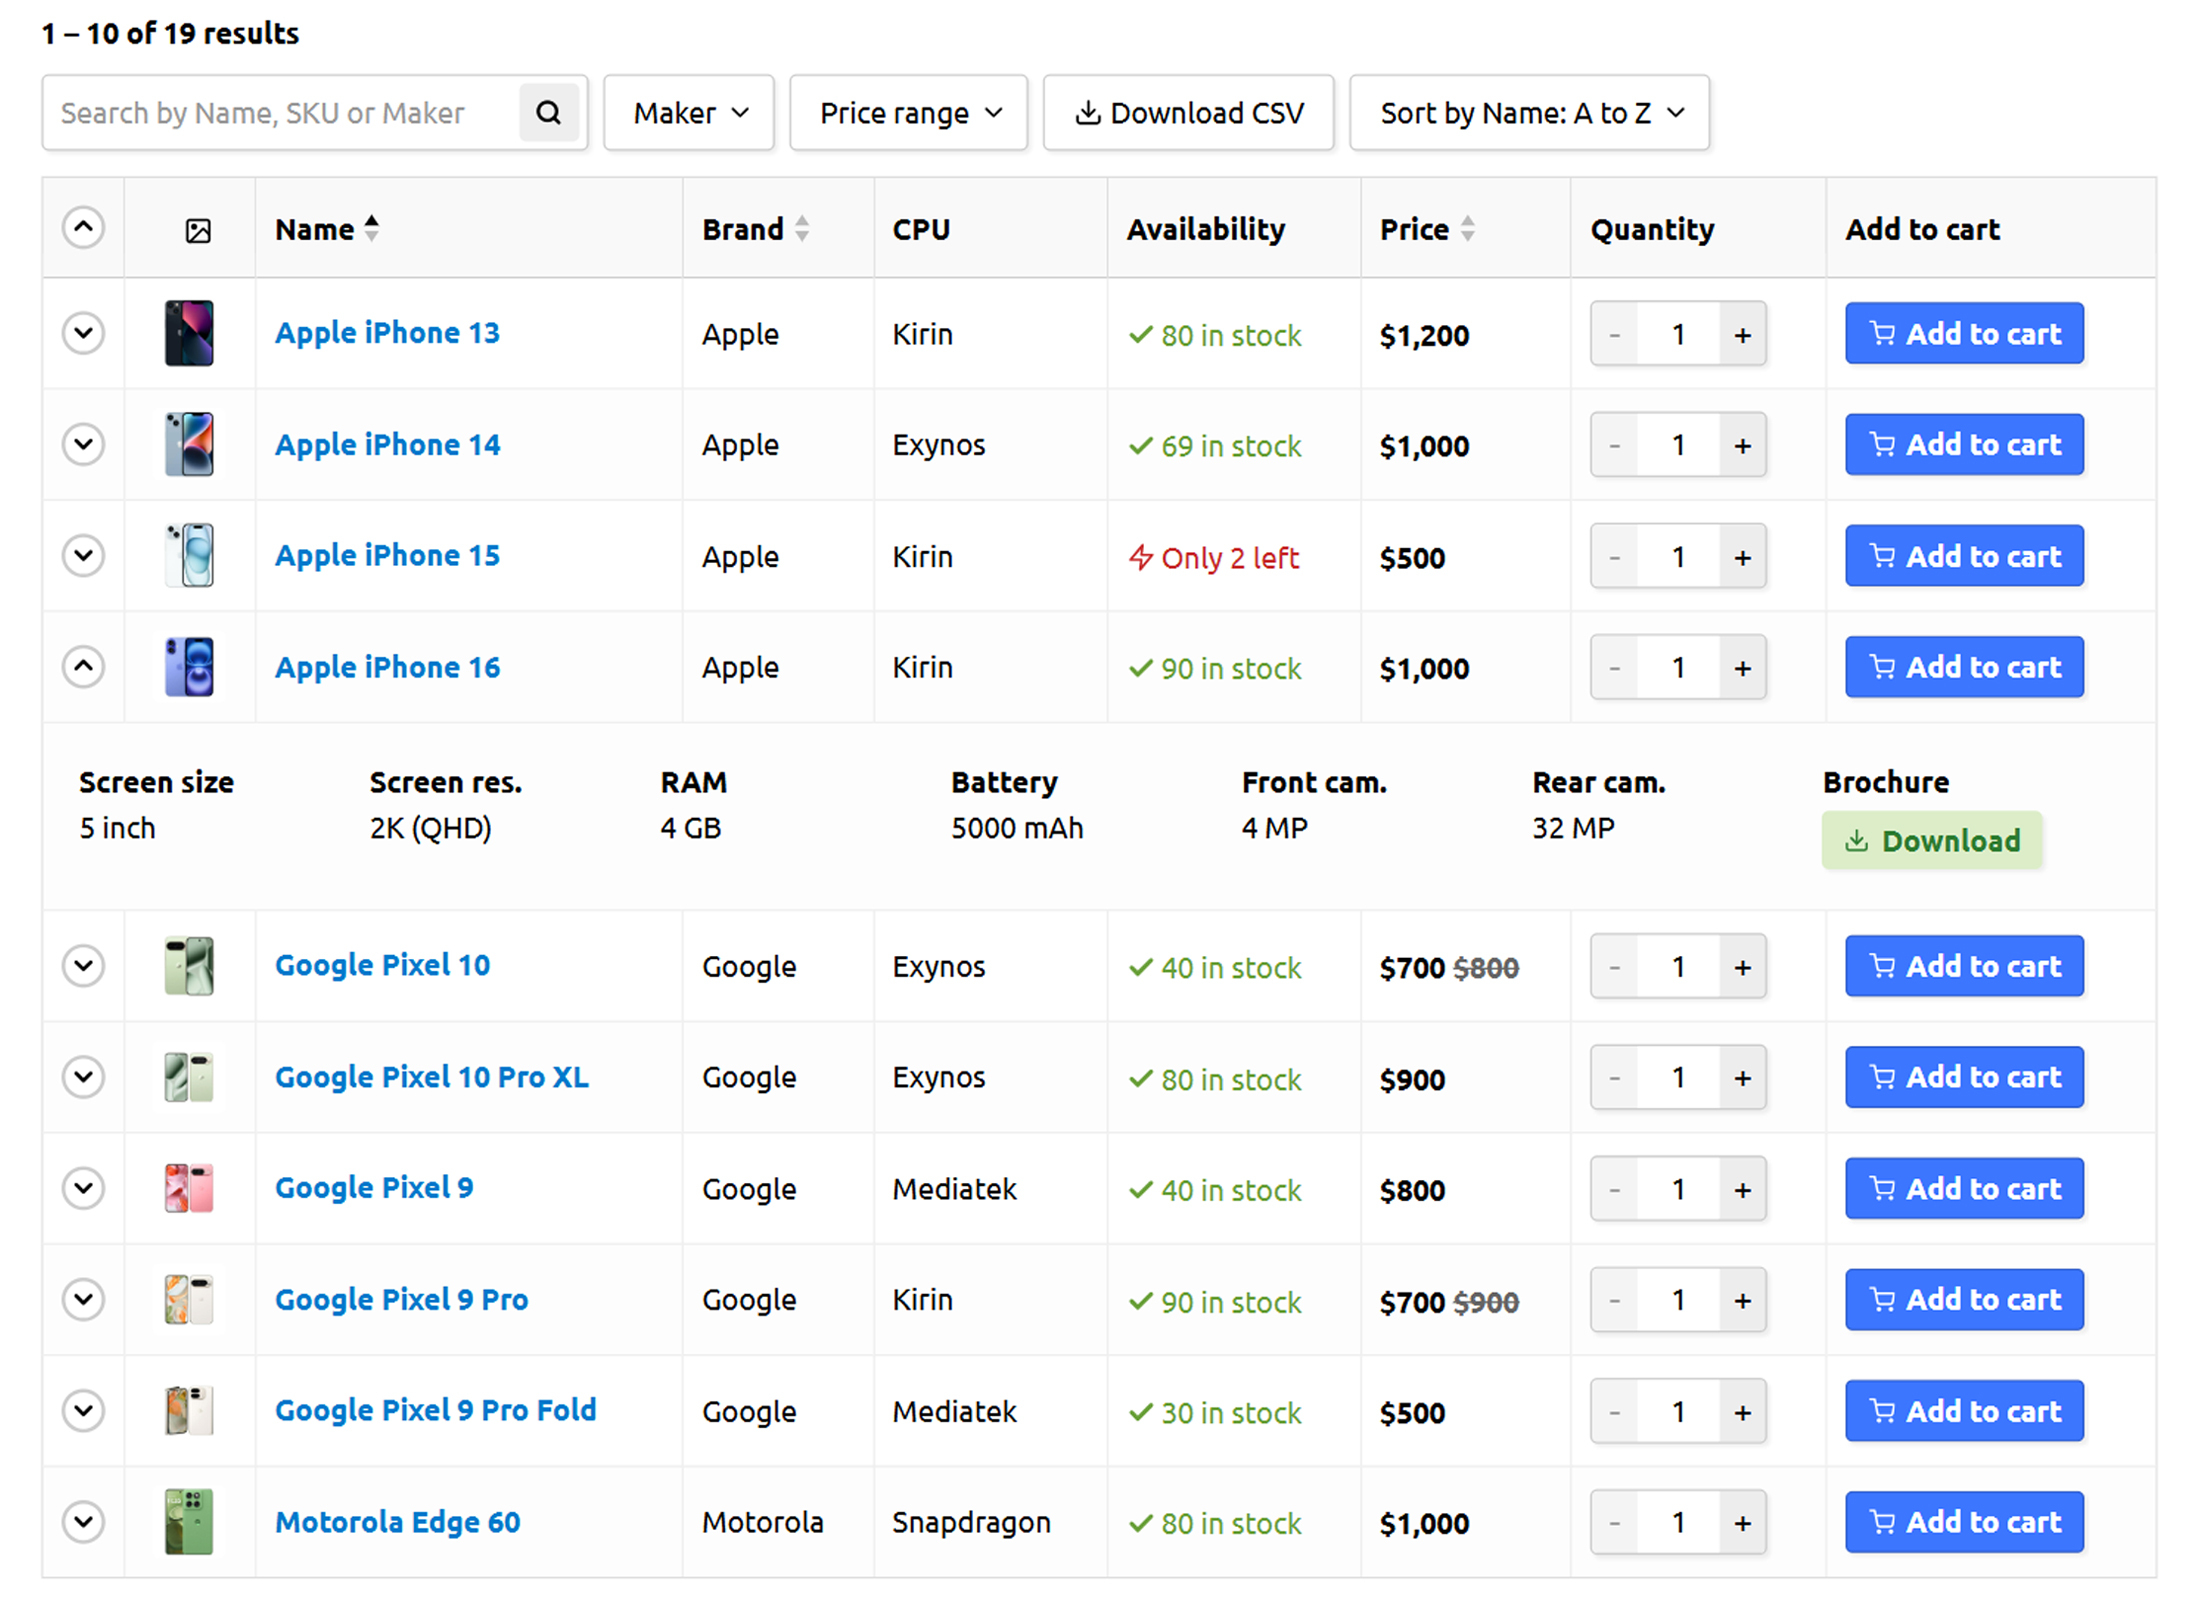Click the Apple iPhone 15 thumbnail image
This screenshot has height=1600, width=2200.
click(189, 556)
